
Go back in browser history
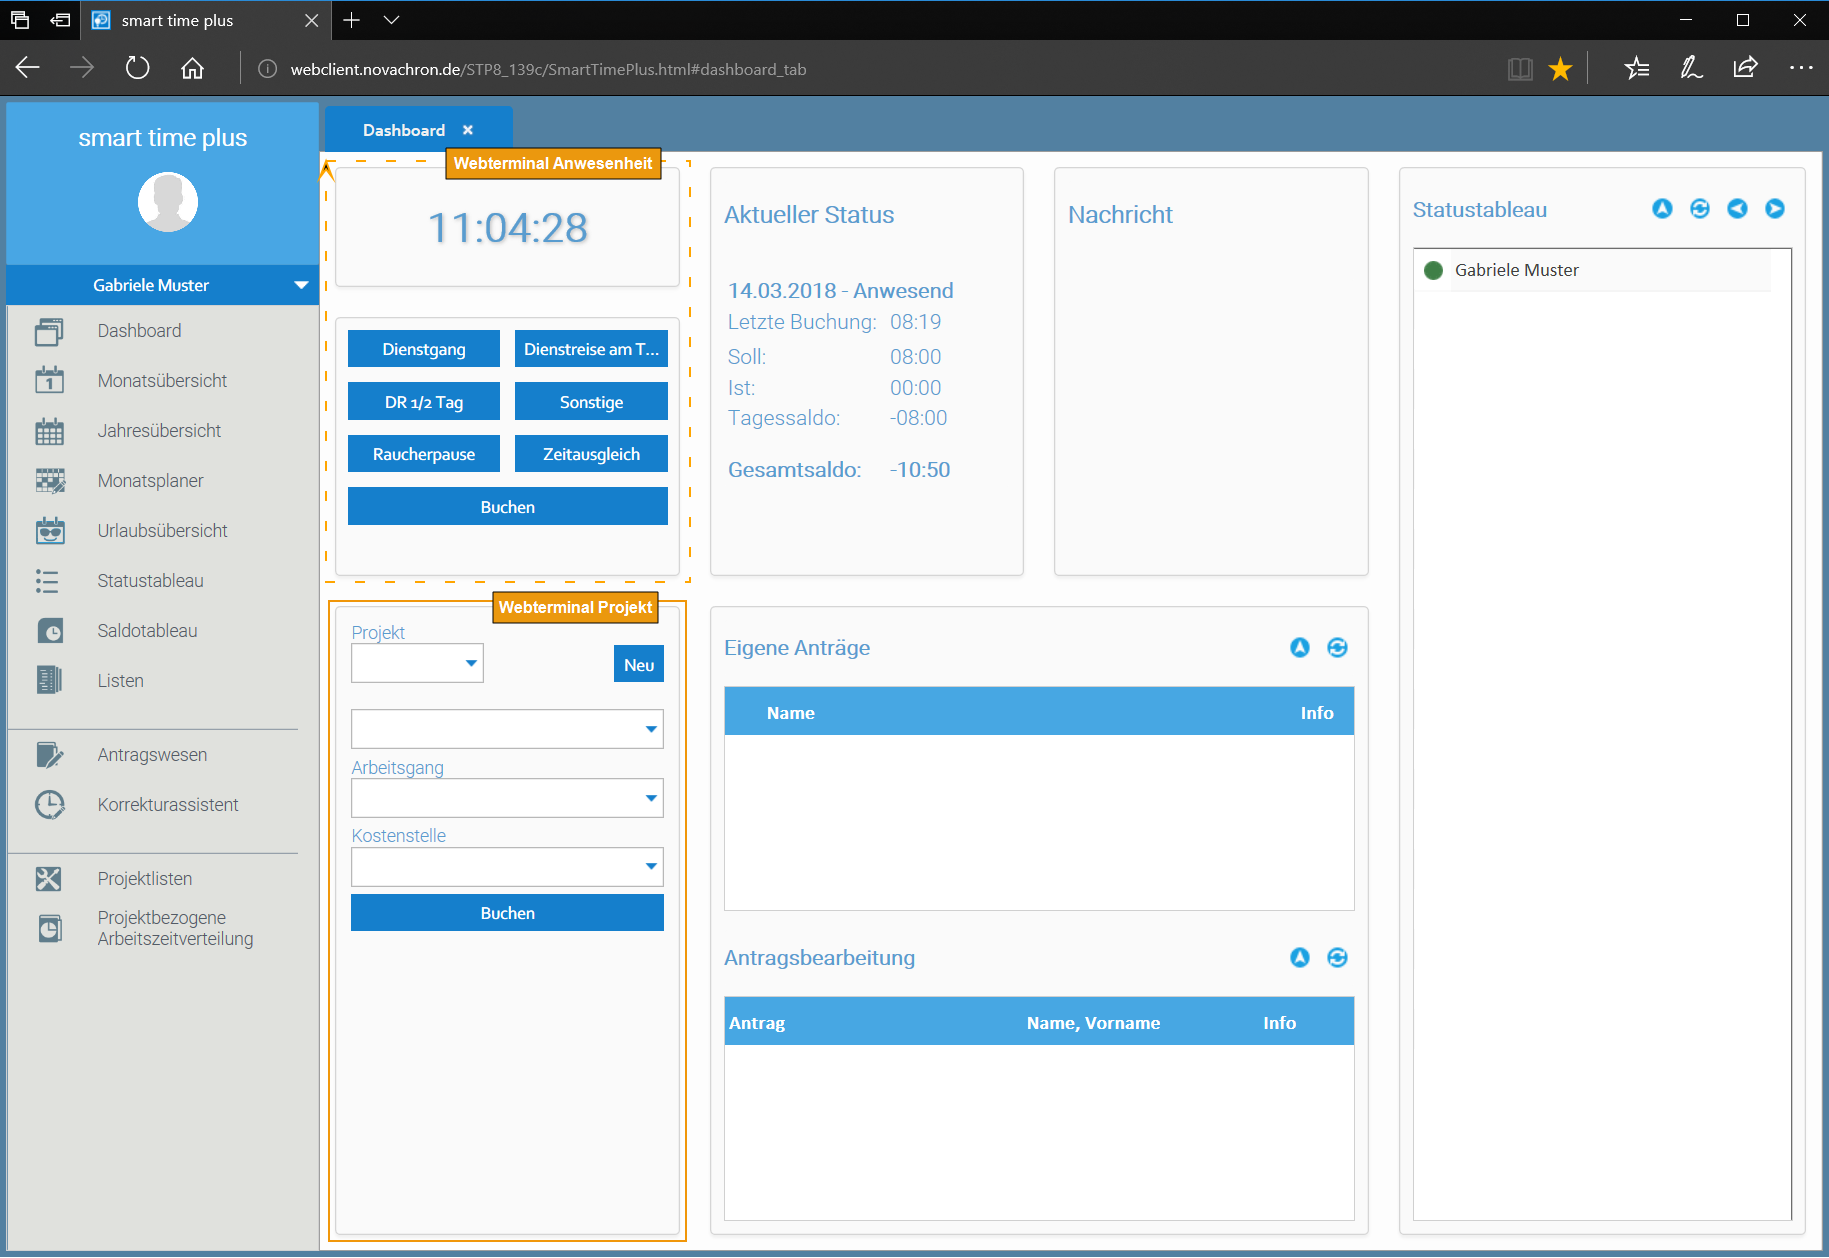coord(28,68)
